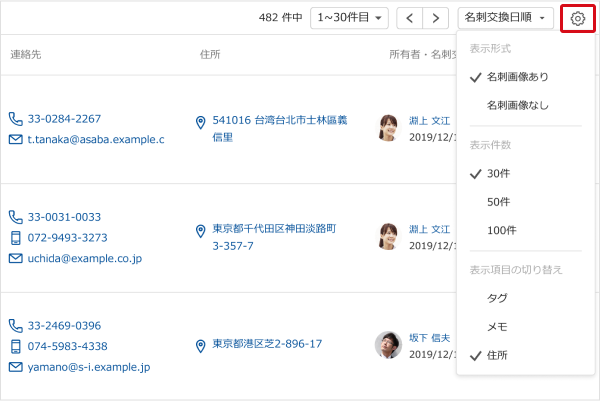Select 名刺画像あり display format

(517, 77)
